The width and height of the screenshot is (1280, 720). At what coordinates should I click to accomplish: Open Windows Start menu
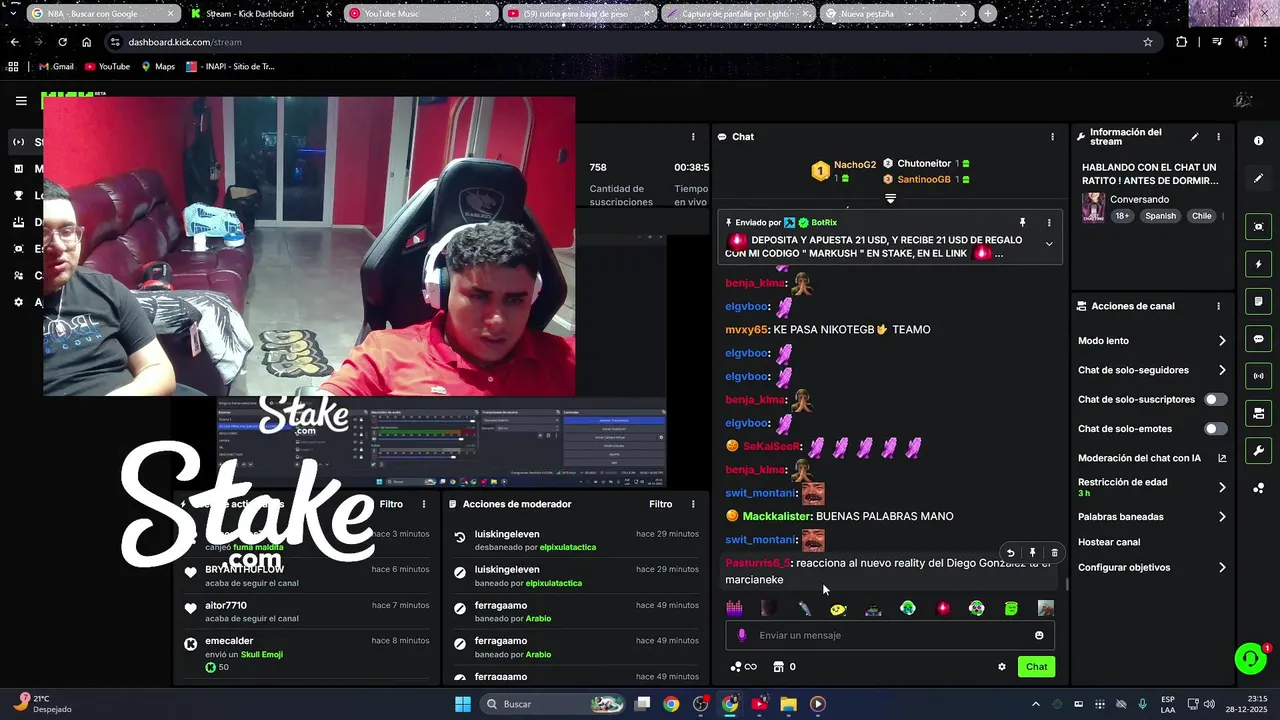[463, 704]
